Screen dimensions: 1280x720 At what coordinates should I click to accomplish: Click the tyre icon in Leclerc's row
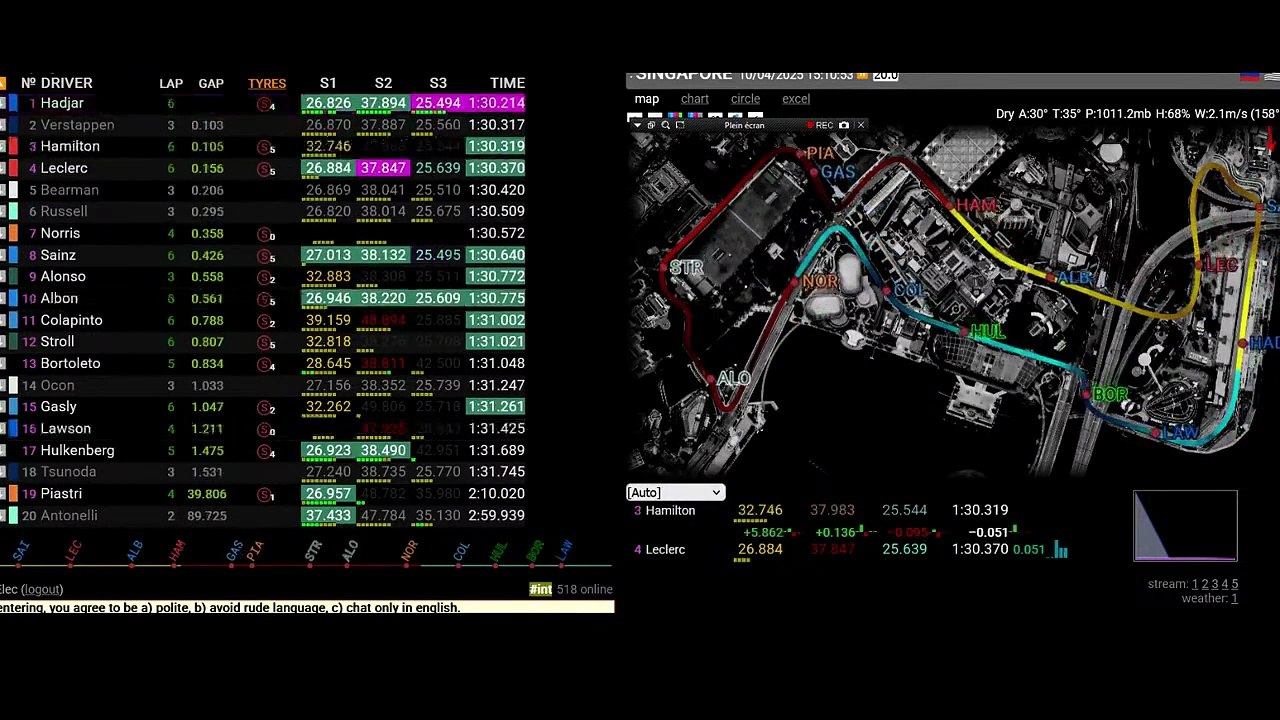266,169
